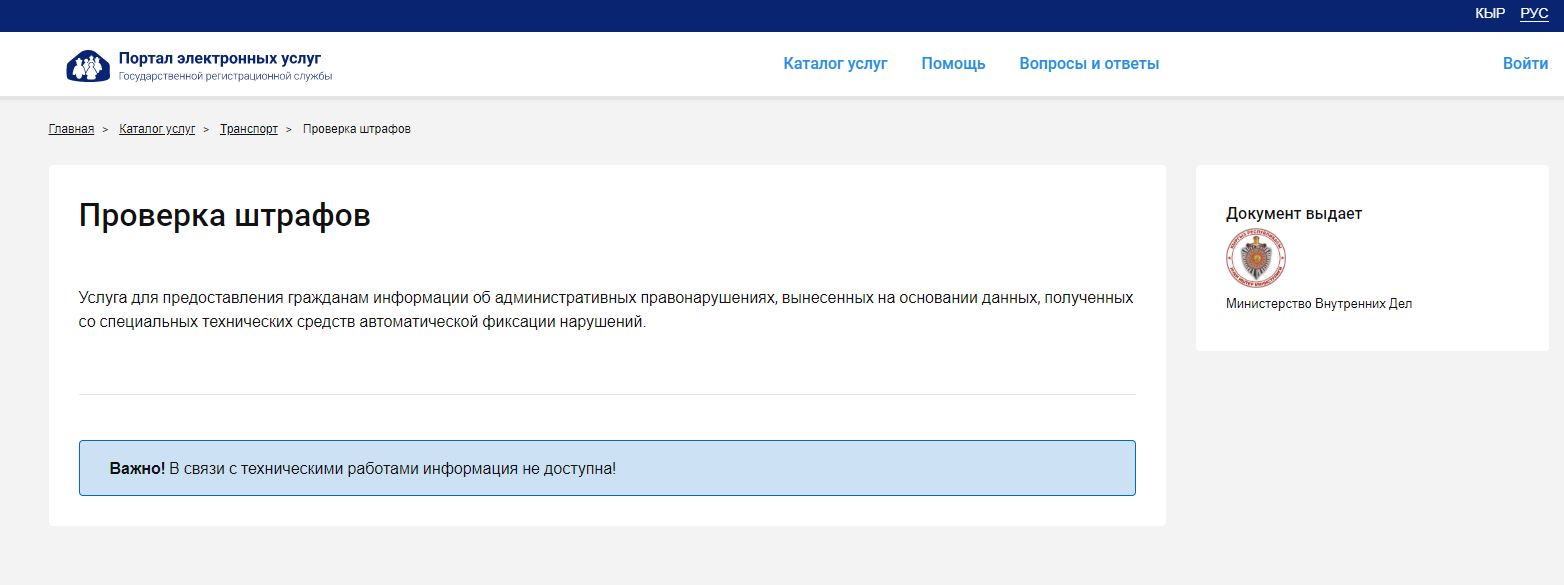Screen dimensions: 1564x585
Task: Click the dark blue top language bar
Action: (700, 15)
